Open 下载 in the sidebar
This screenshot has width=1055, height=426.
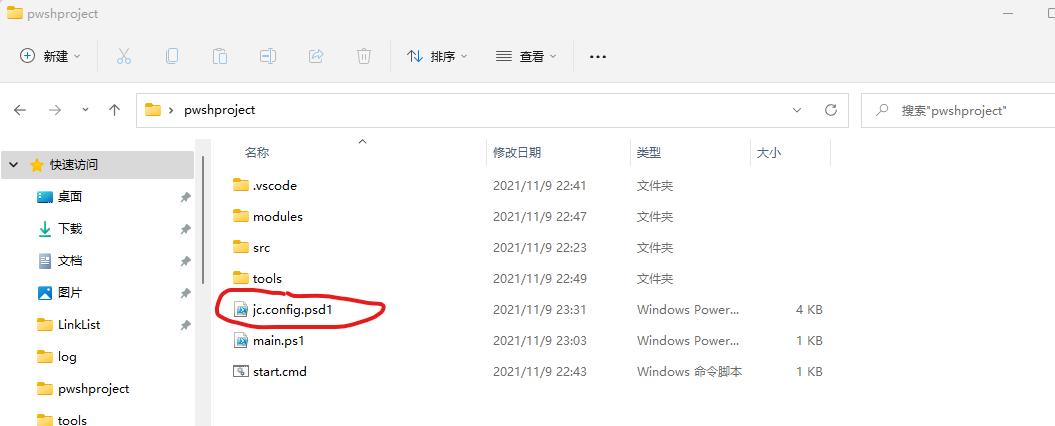(70, 229)
